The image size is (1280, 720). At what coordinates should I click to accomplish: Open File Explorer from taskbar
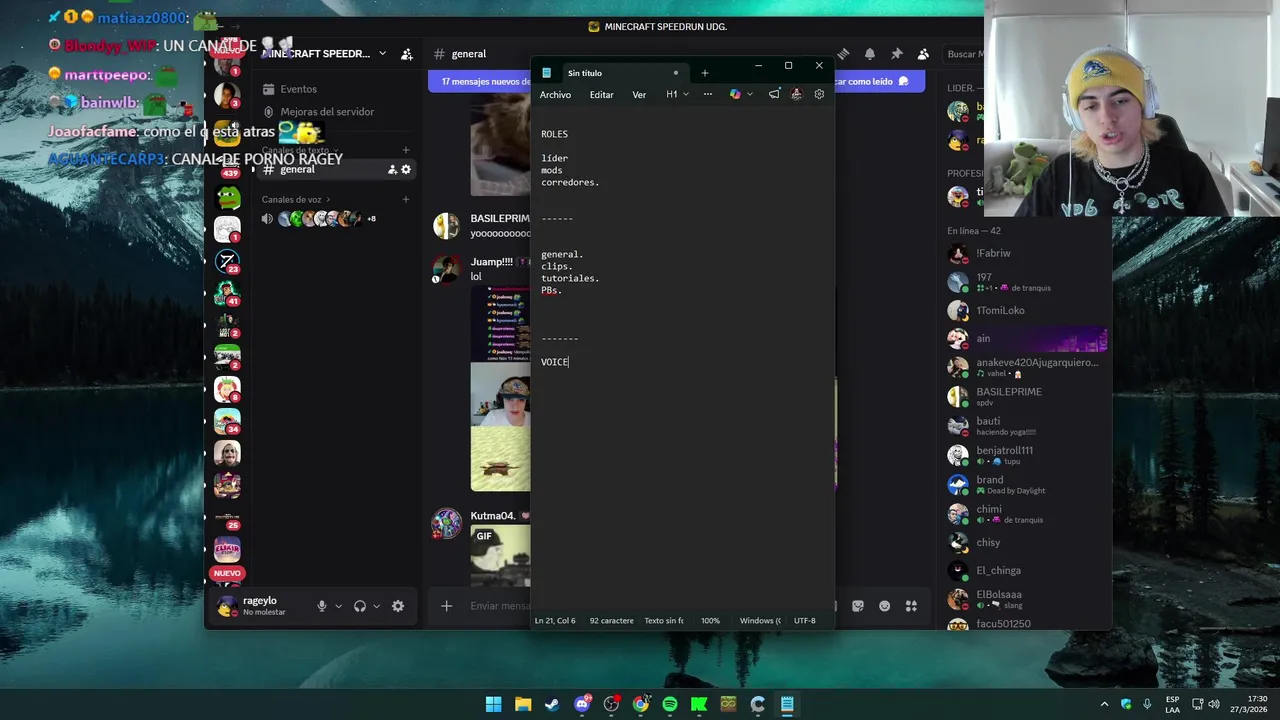tap(523, 704)
